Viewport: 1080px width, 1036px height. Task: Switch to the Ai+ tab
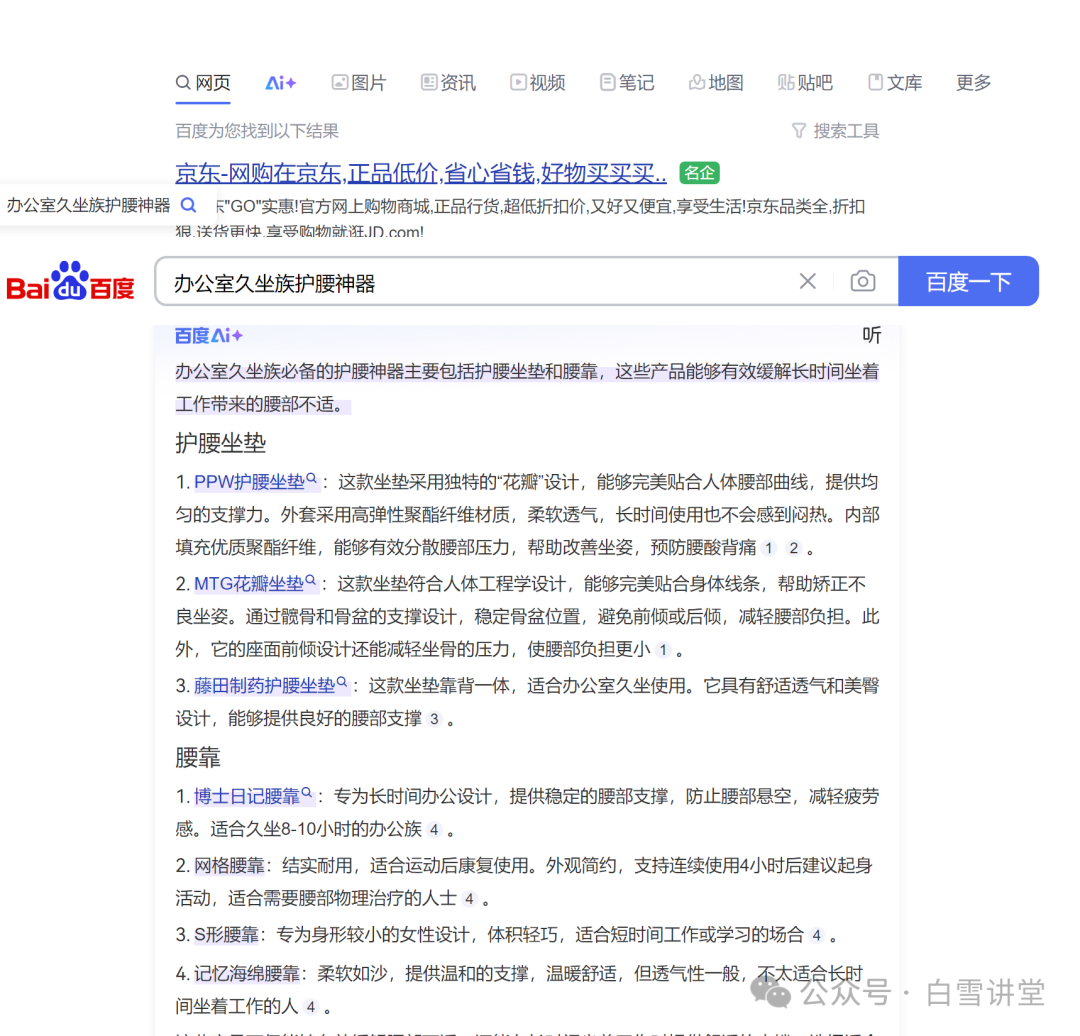280,83
